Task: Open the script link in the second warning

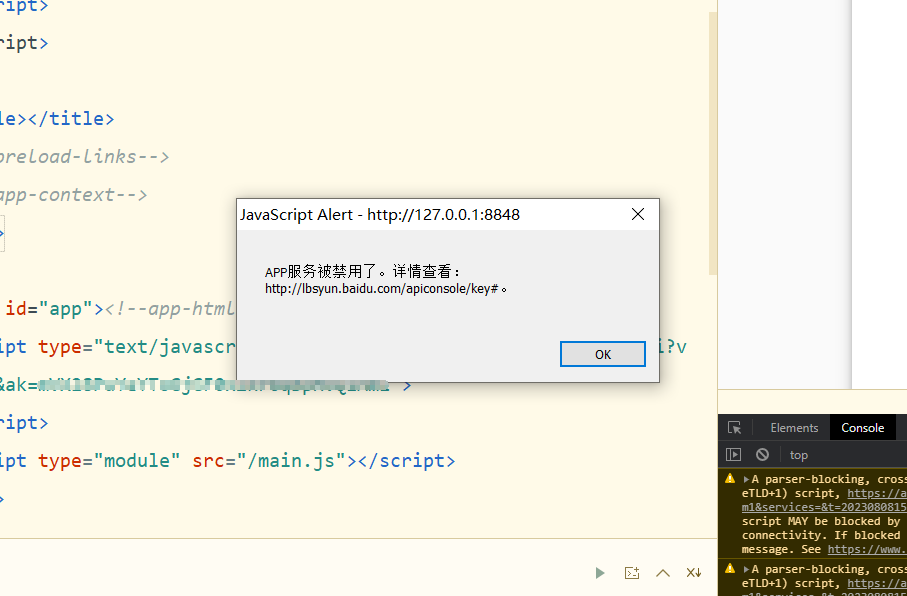Action: [x=877, y=583]
